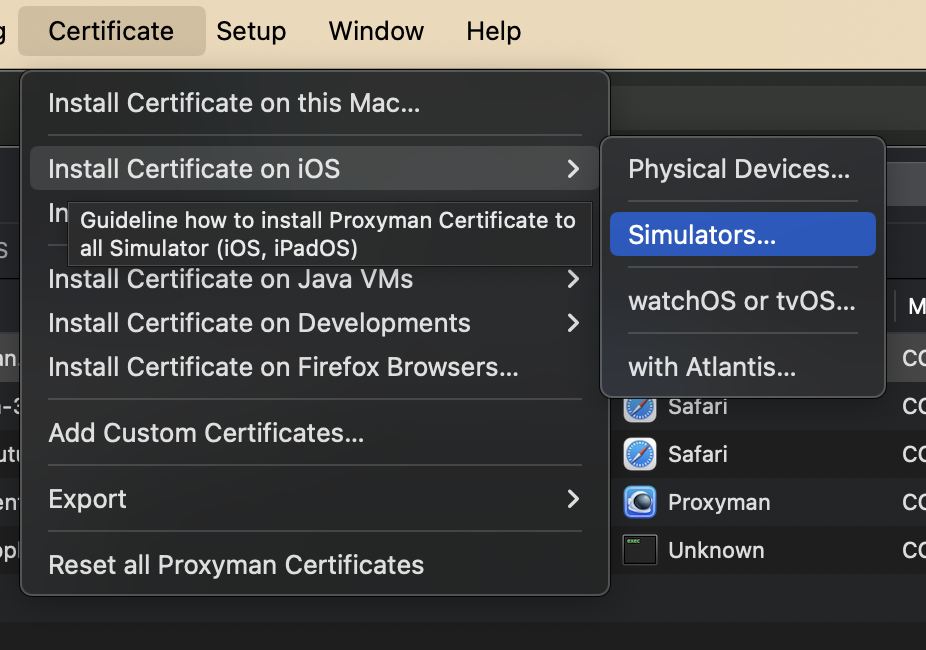Choose watchOS or tvOS… option
Viewport: 926px width, 650px height.
pyautogui.click(x=742, y=301)
